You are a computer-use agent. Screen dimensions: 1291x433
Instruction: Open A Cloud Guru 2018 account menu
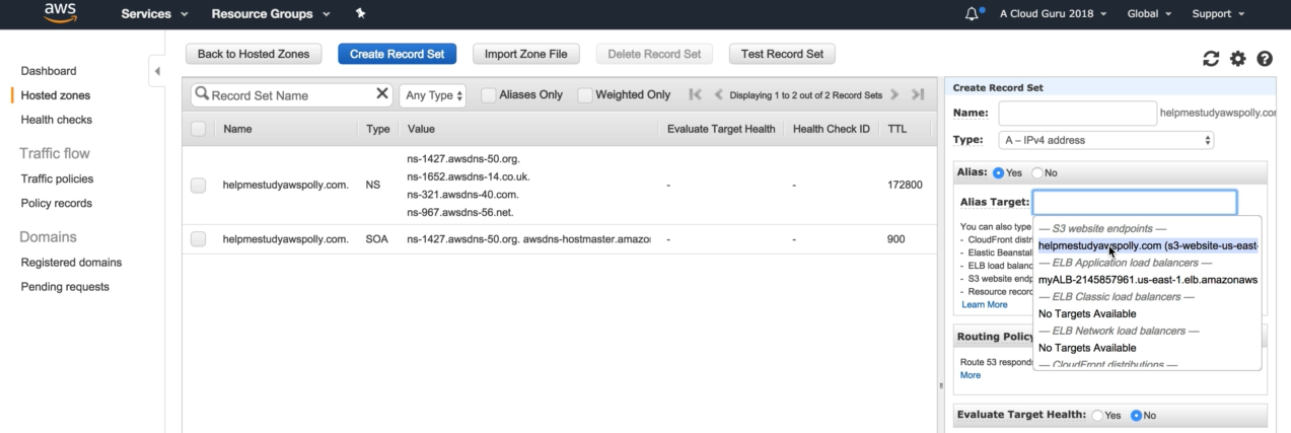tap(1051, 15)
